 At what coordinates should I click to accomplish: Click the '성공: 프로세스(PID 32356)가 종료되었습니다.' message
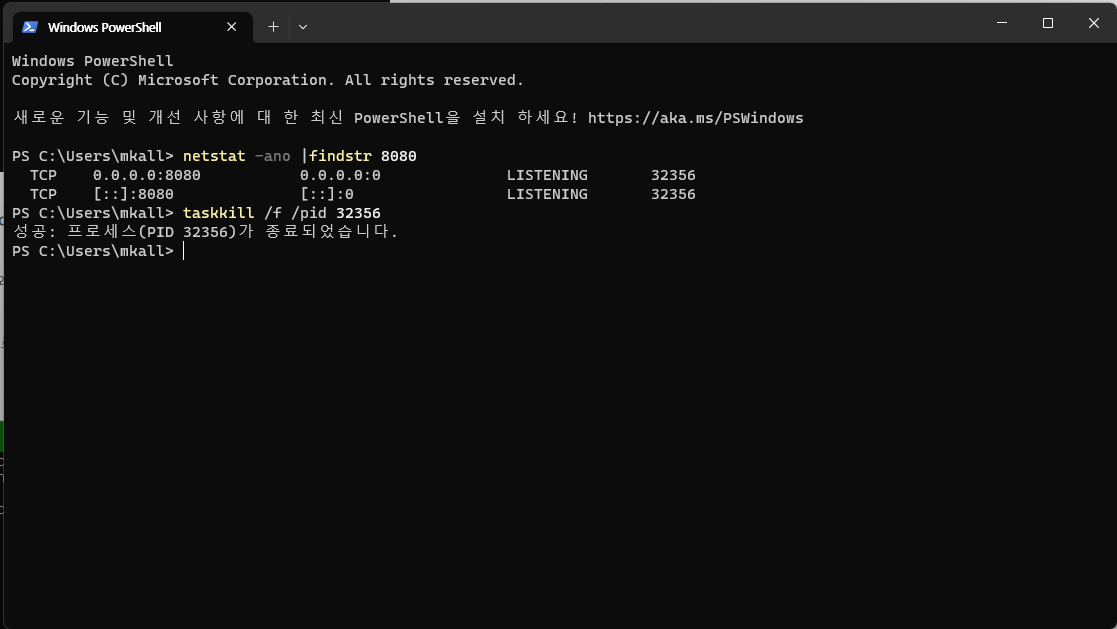click(x=205, y=232)
